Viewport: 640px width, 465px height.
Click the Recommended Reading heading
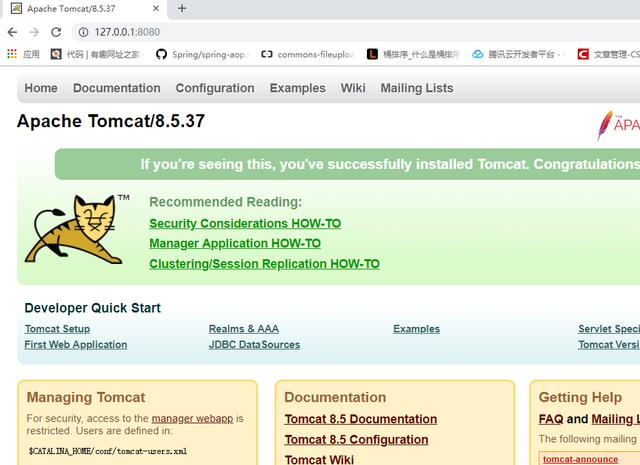226,202
